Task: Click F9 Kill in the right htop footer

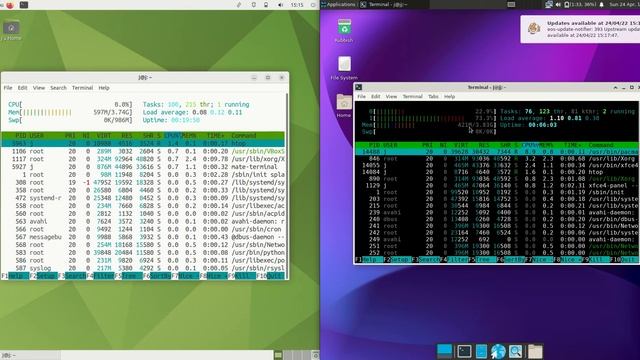Action: tap(596, 260)
